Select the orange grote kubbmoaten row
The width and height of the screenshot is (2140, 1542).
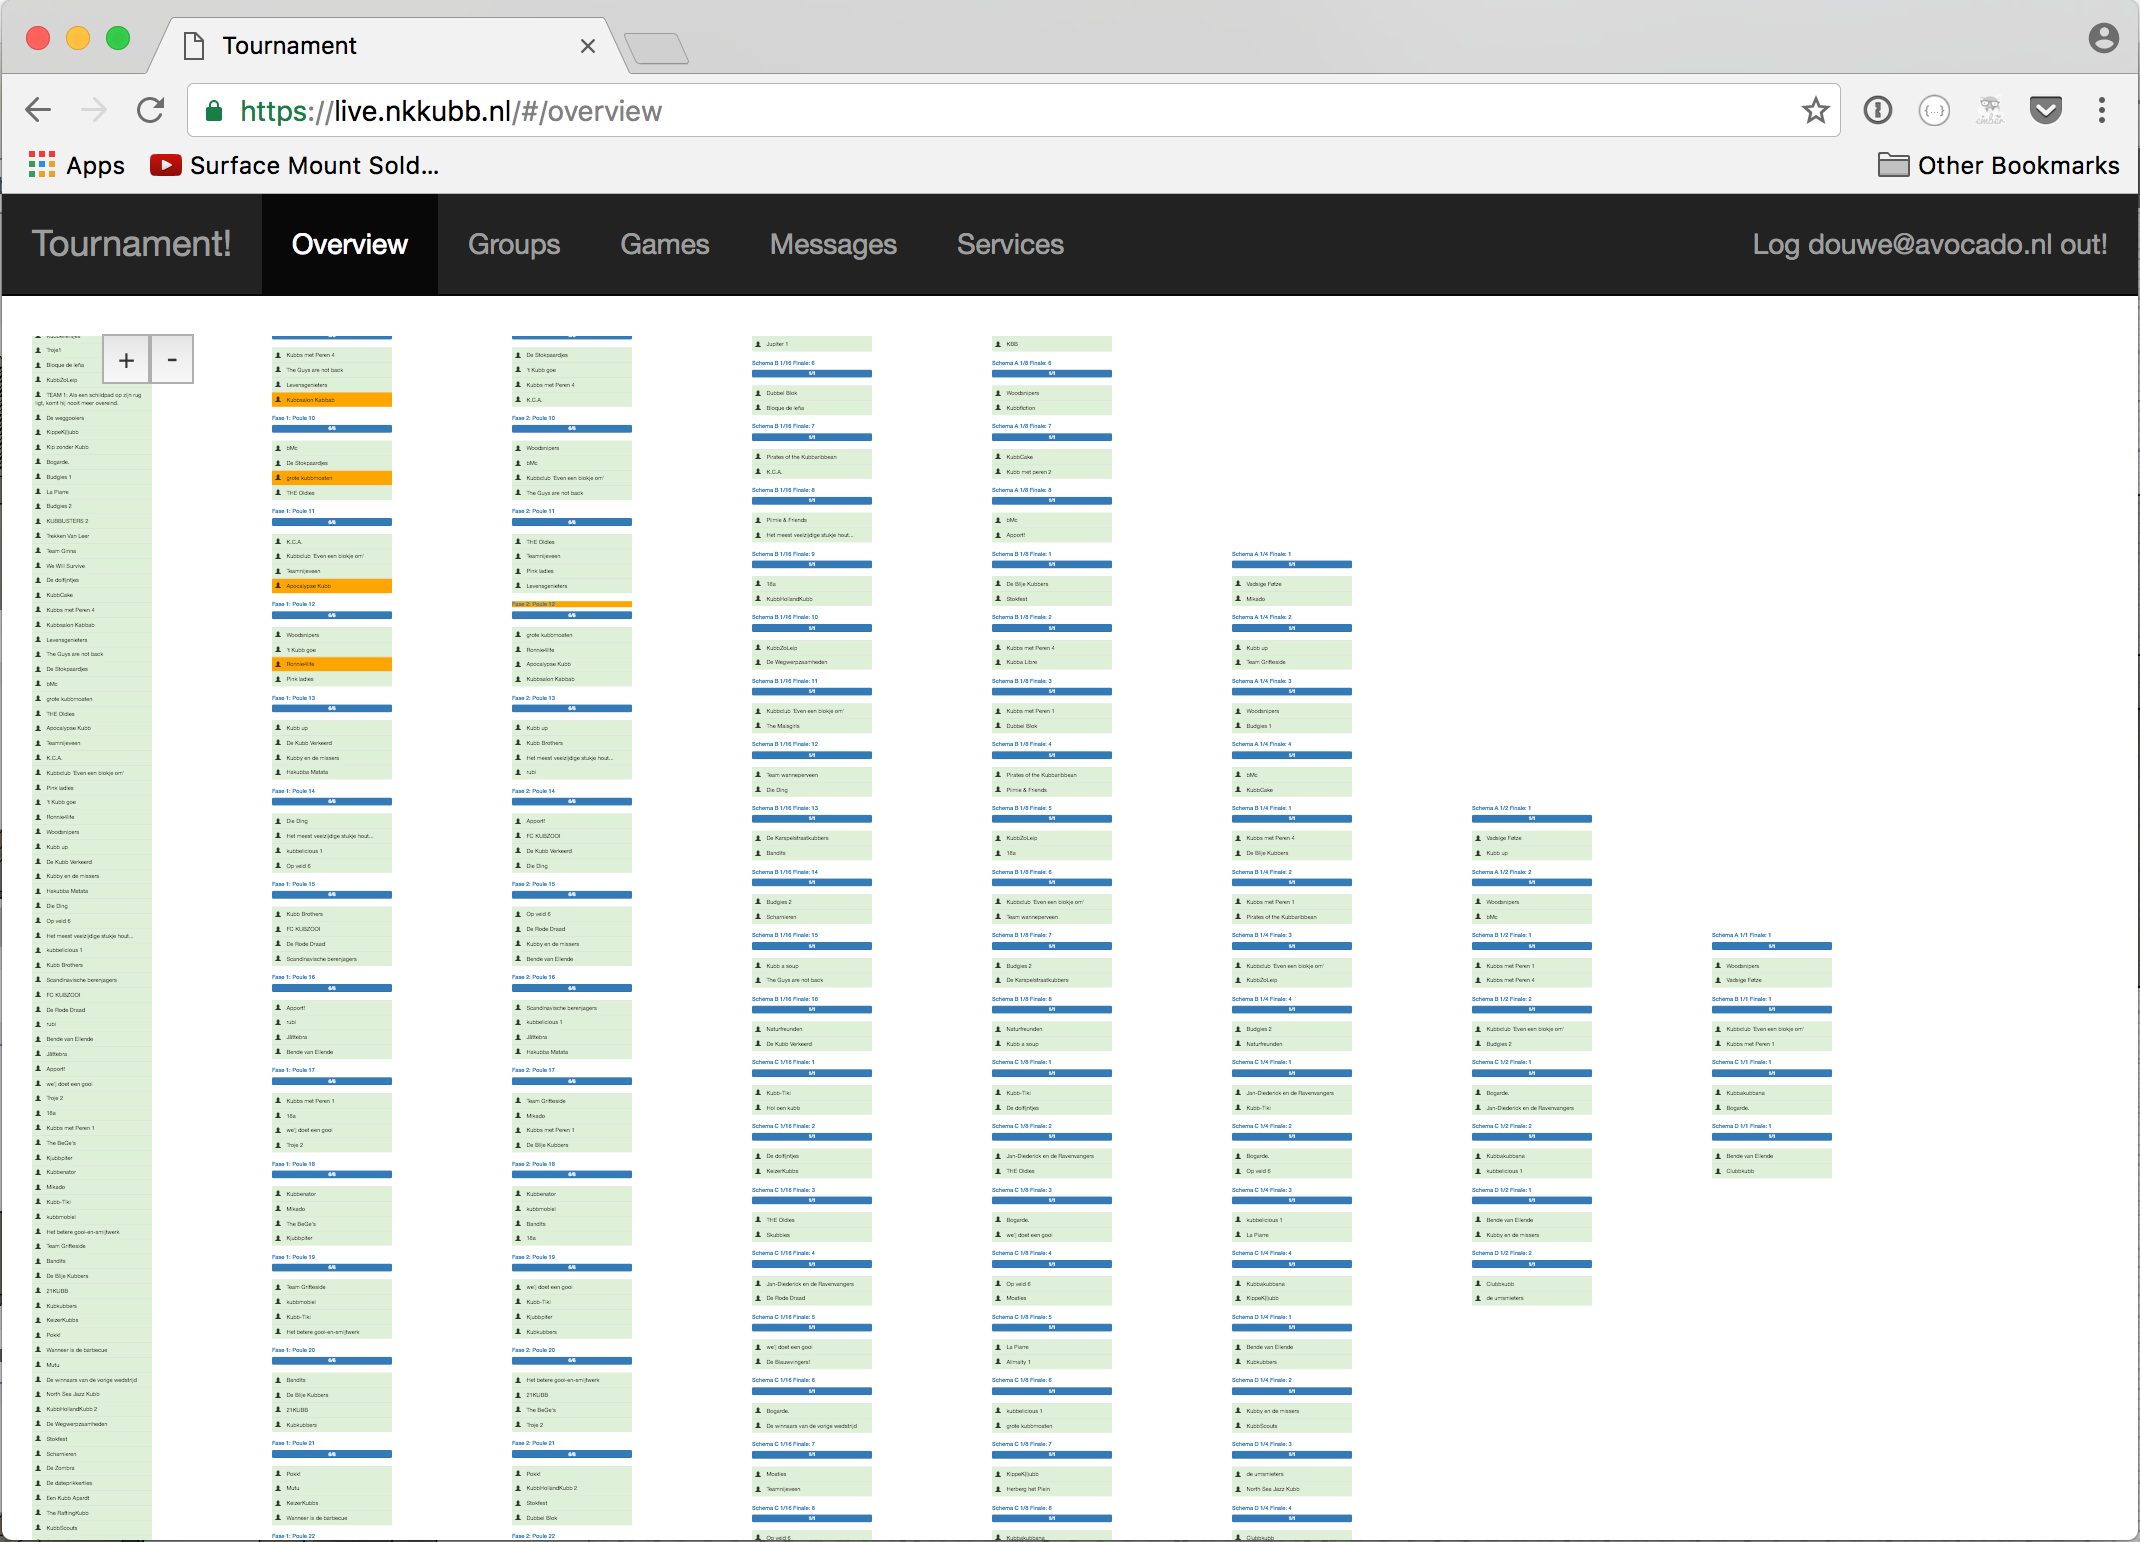(x=332, y=478)
